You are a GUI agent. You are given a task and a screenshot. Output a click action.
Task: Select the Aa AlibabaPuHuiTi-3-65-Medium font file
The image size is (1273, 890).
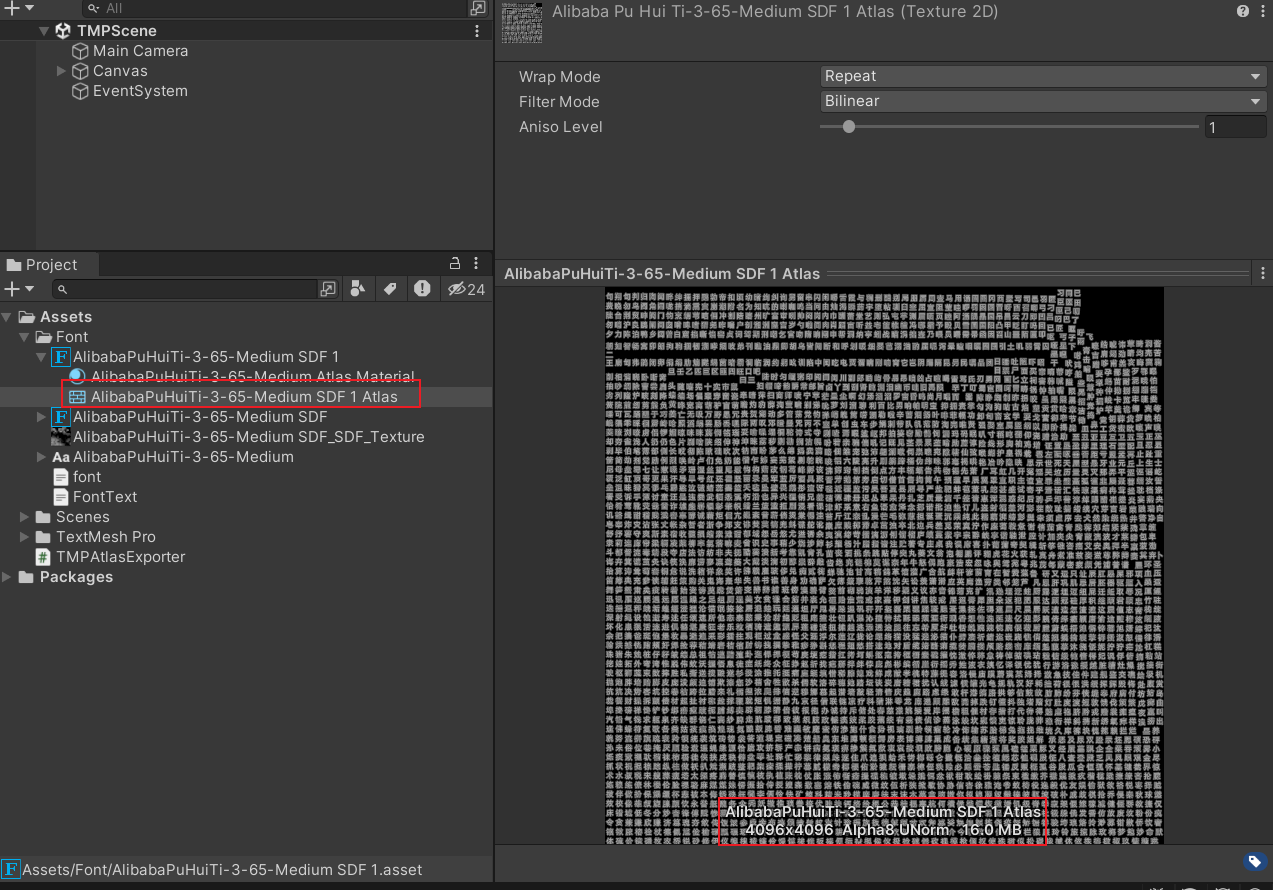pyautogui.click(x=173, y=457)
